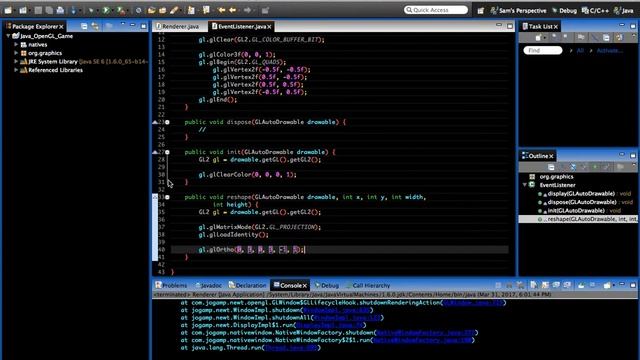
Task: Click the Run Last Tool icon
Action: (x=121, y=10)
